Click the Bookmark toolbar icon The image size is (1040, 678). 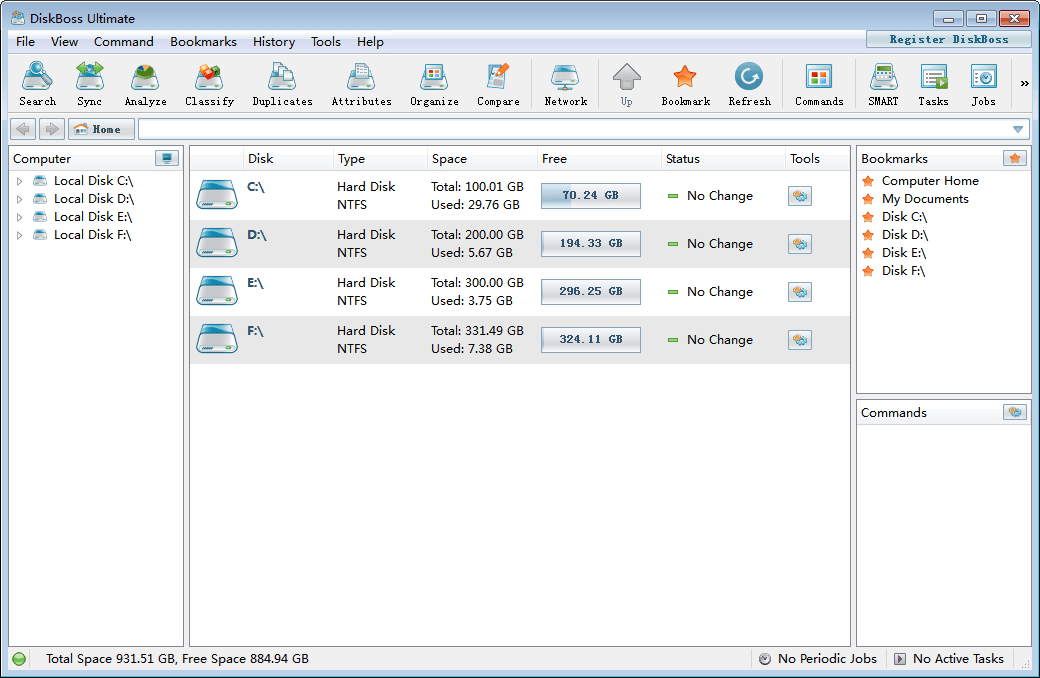click(x=685, y=84)
